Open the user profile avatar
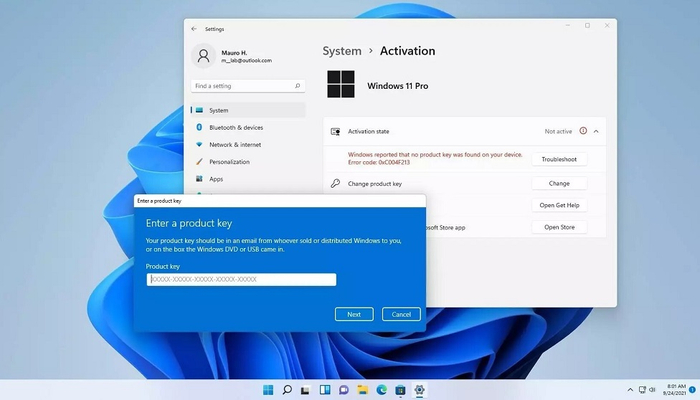Image resolution: width=700 pixels, height=400 pixels. 204,56
